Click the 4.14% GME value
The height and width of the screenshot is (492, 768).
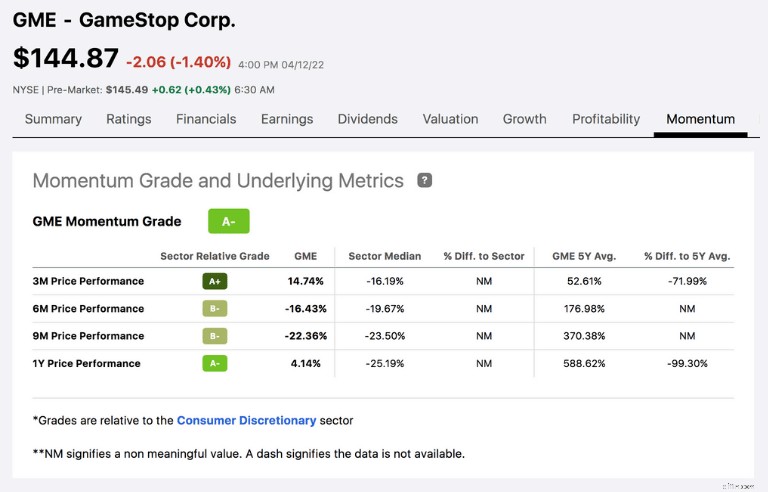coord(306,364)
